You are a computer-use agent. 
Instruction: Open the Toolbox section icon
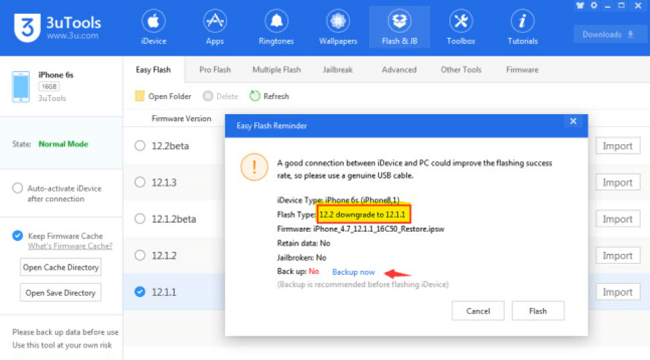[x=461, y=21]
